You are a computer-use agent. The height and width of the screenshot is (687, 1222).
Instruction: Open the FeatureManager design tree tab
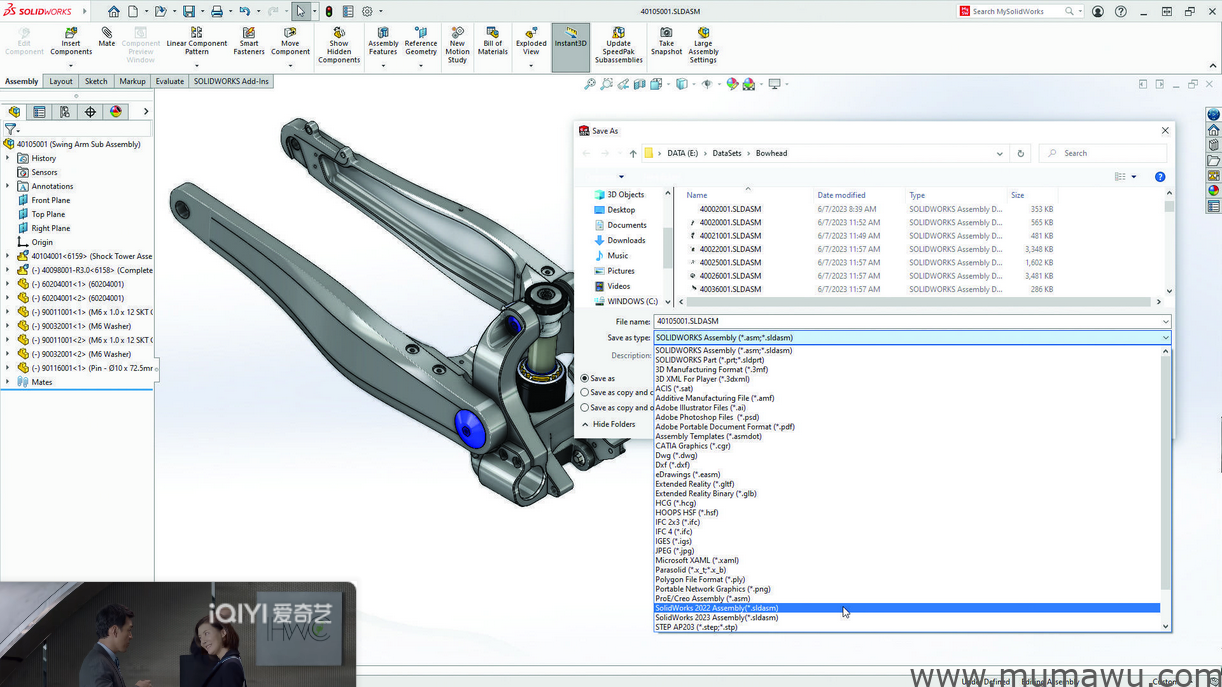pyautogui.click(x=14, y=112)
